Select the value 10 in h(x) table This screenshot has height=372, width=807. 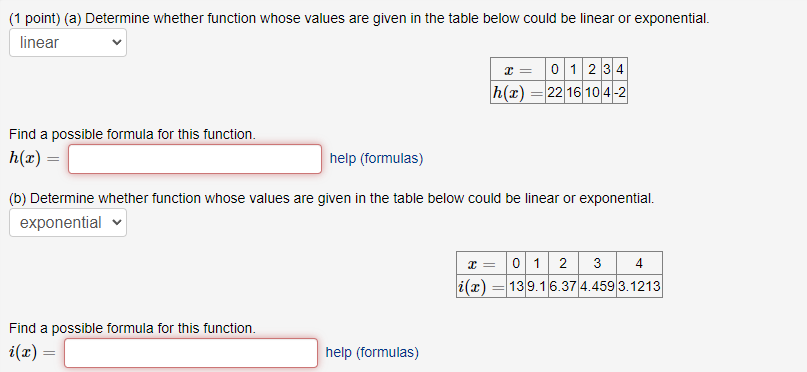click(x=592, y=93)
